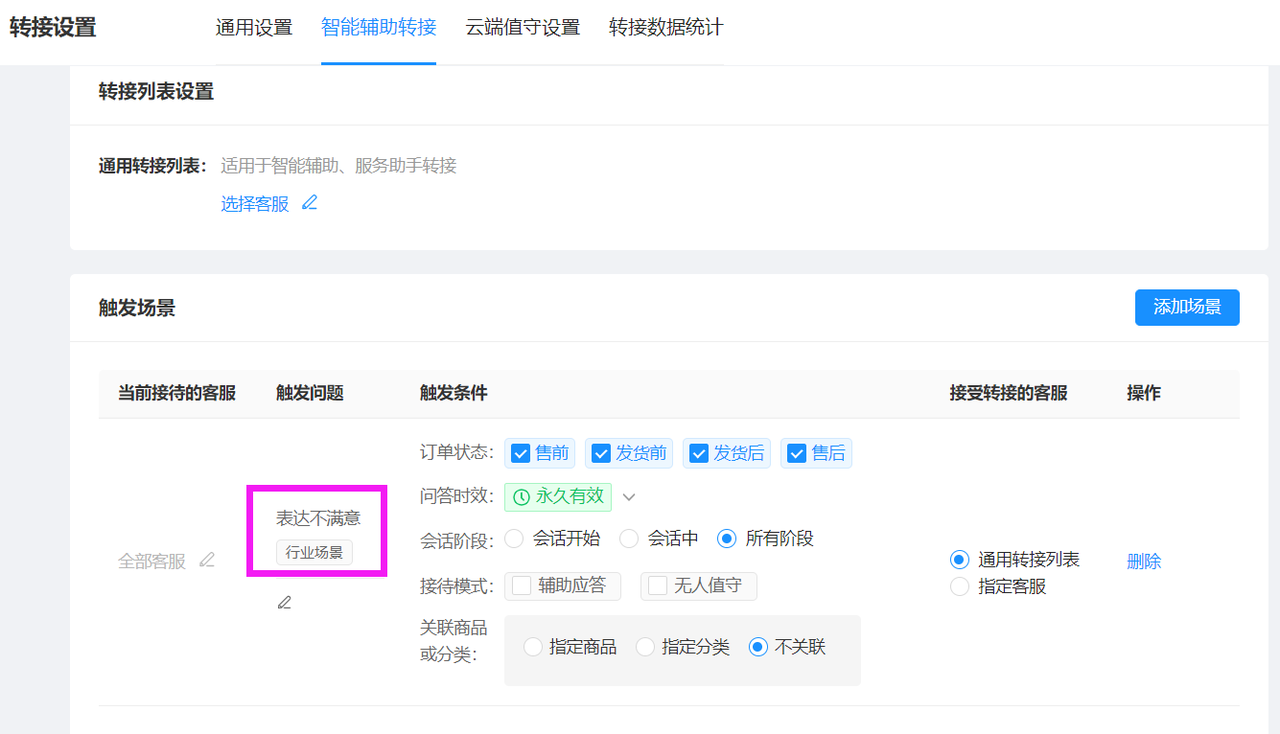Select the 会话中 radio option
The height and width of the screenshot is (734, 1280).
[629, 539]
